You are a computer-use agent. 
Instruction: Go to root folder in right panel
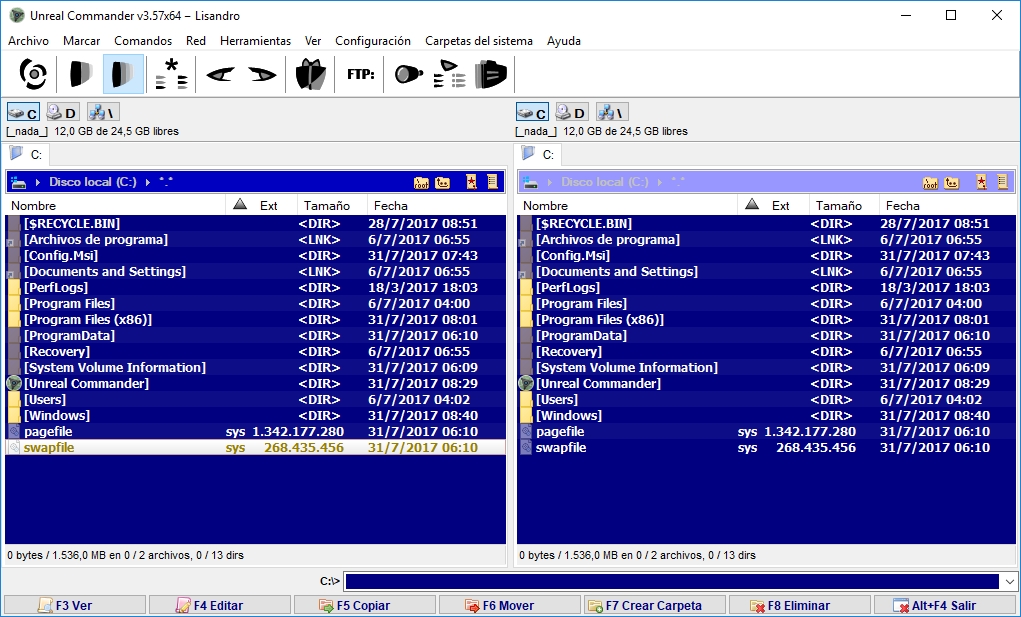pyautogui.click(x=930, y=182)
